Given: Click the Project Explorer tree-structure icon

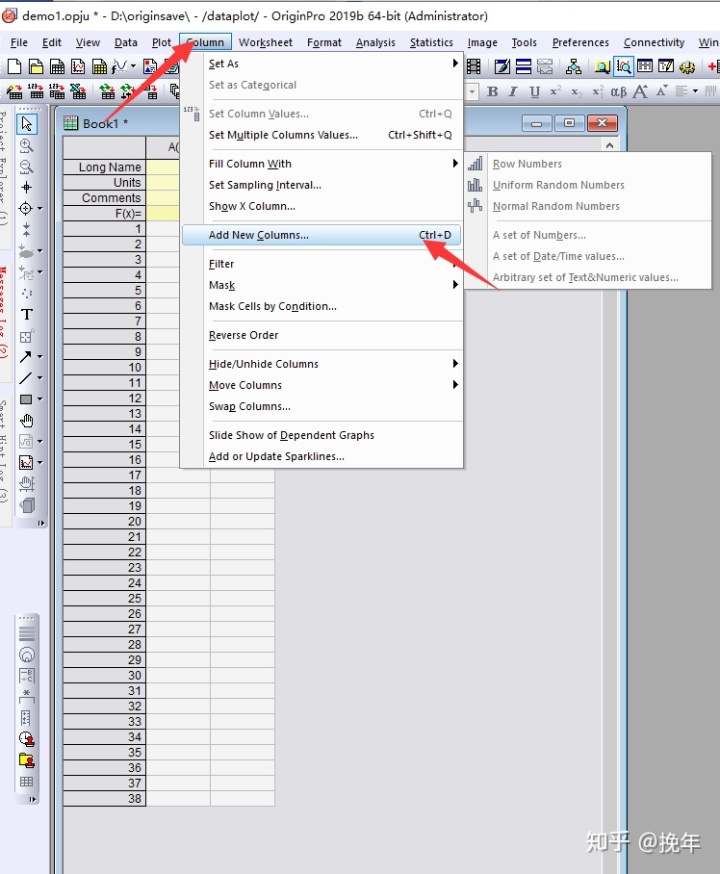Looking at the screenshot, I should click(x=573, y=67).
